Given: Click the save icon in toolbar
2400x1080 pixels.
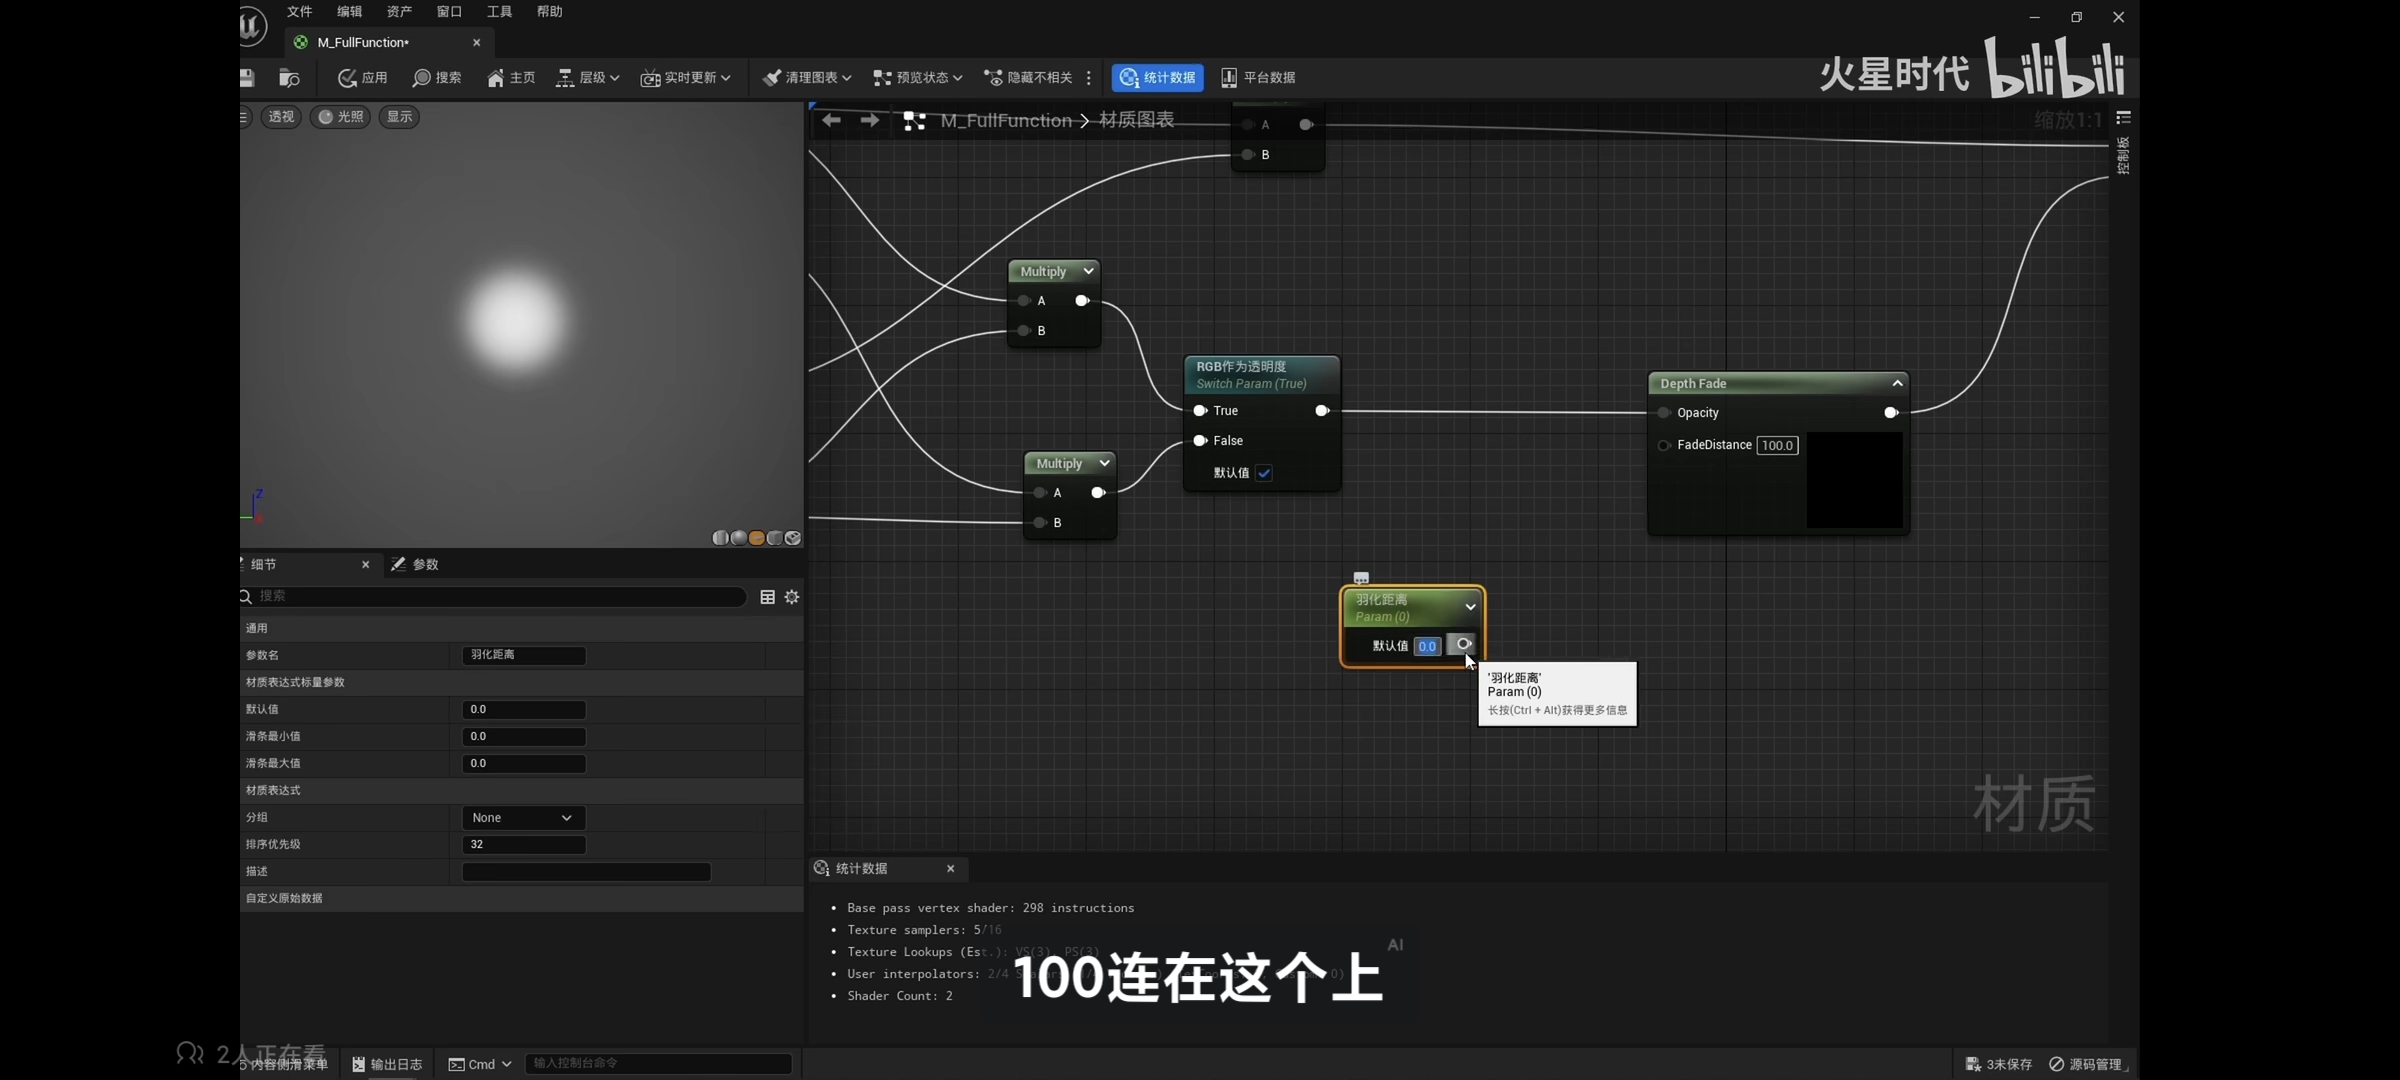Looking at the screenshot, I should (x=247, y=78).
